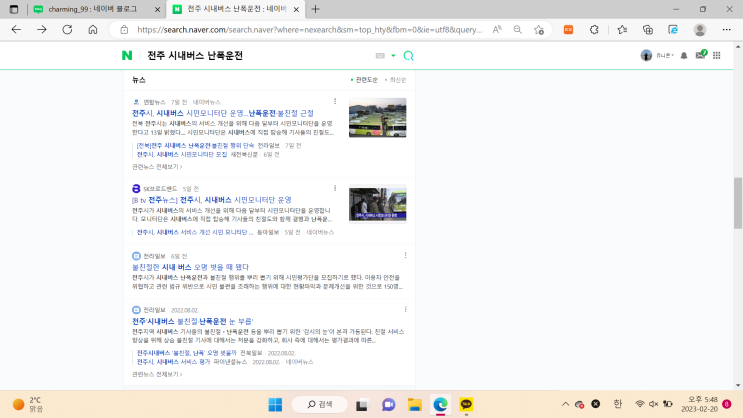Toggle Korean input mode 한 indicator
Screen dimensions: 743x418
[617, 404]
